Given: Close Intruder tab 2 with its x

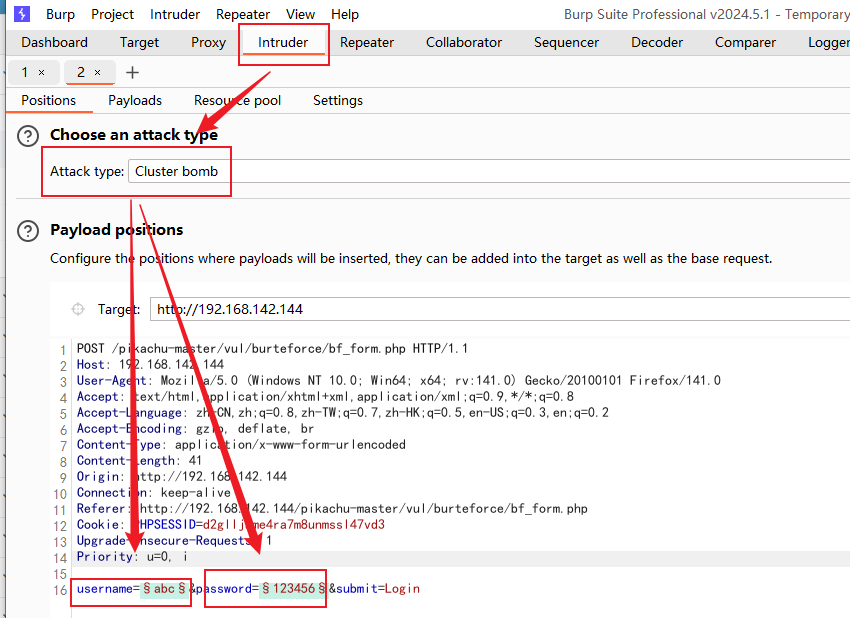Looking at the screenshot, I should (x=98, y=73).
